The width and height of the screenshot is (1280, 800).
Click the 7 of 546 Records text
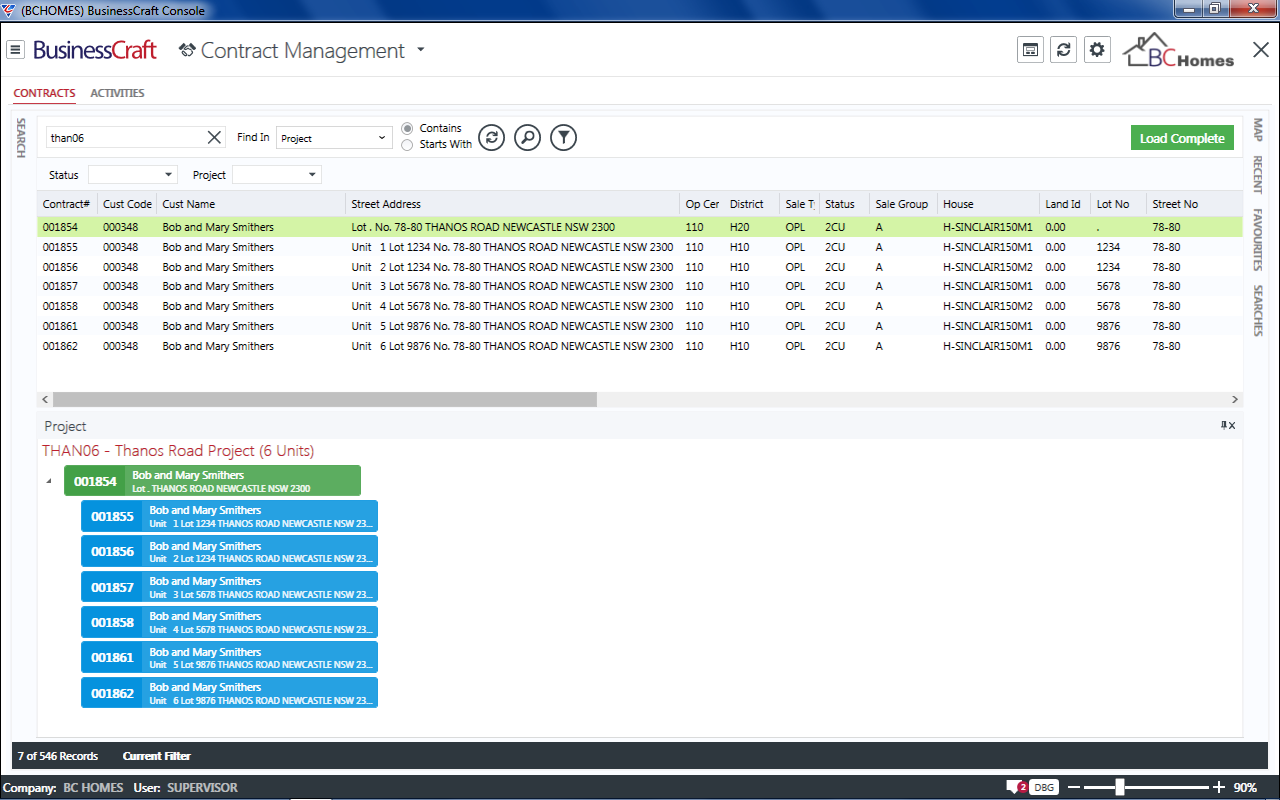coord(58,756)
